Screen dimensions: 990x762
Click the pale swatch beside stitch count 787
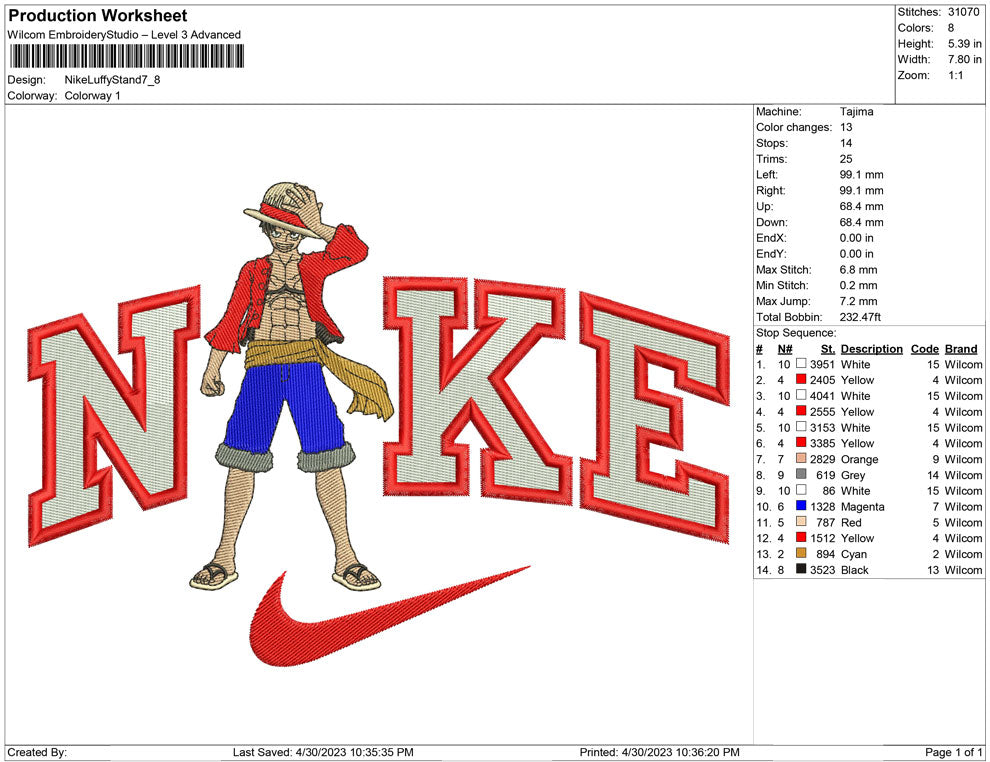click(801, 521)
